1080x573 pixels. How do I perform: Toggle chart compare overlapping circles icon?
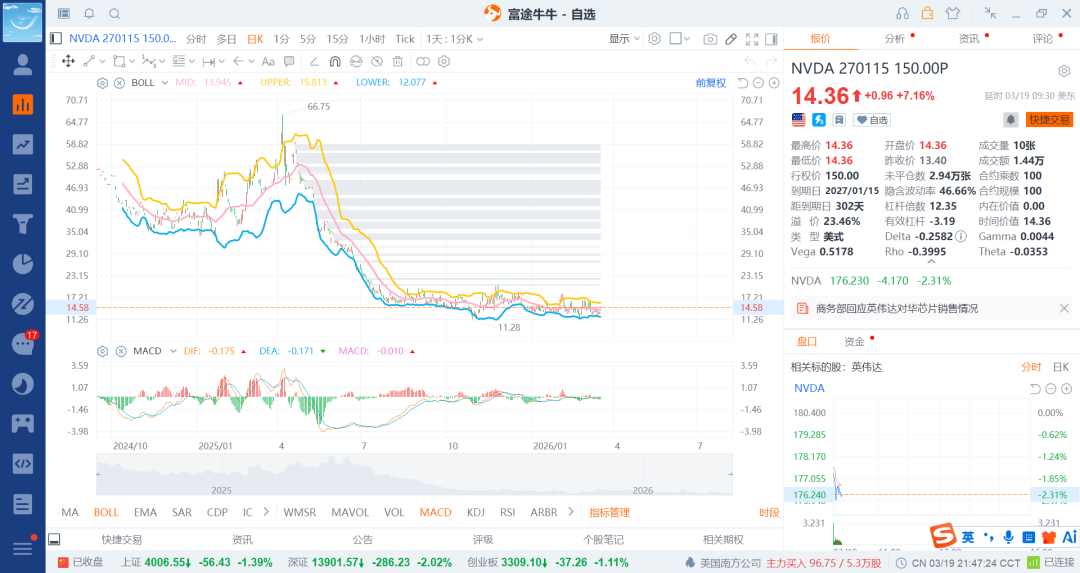point(423,61)
